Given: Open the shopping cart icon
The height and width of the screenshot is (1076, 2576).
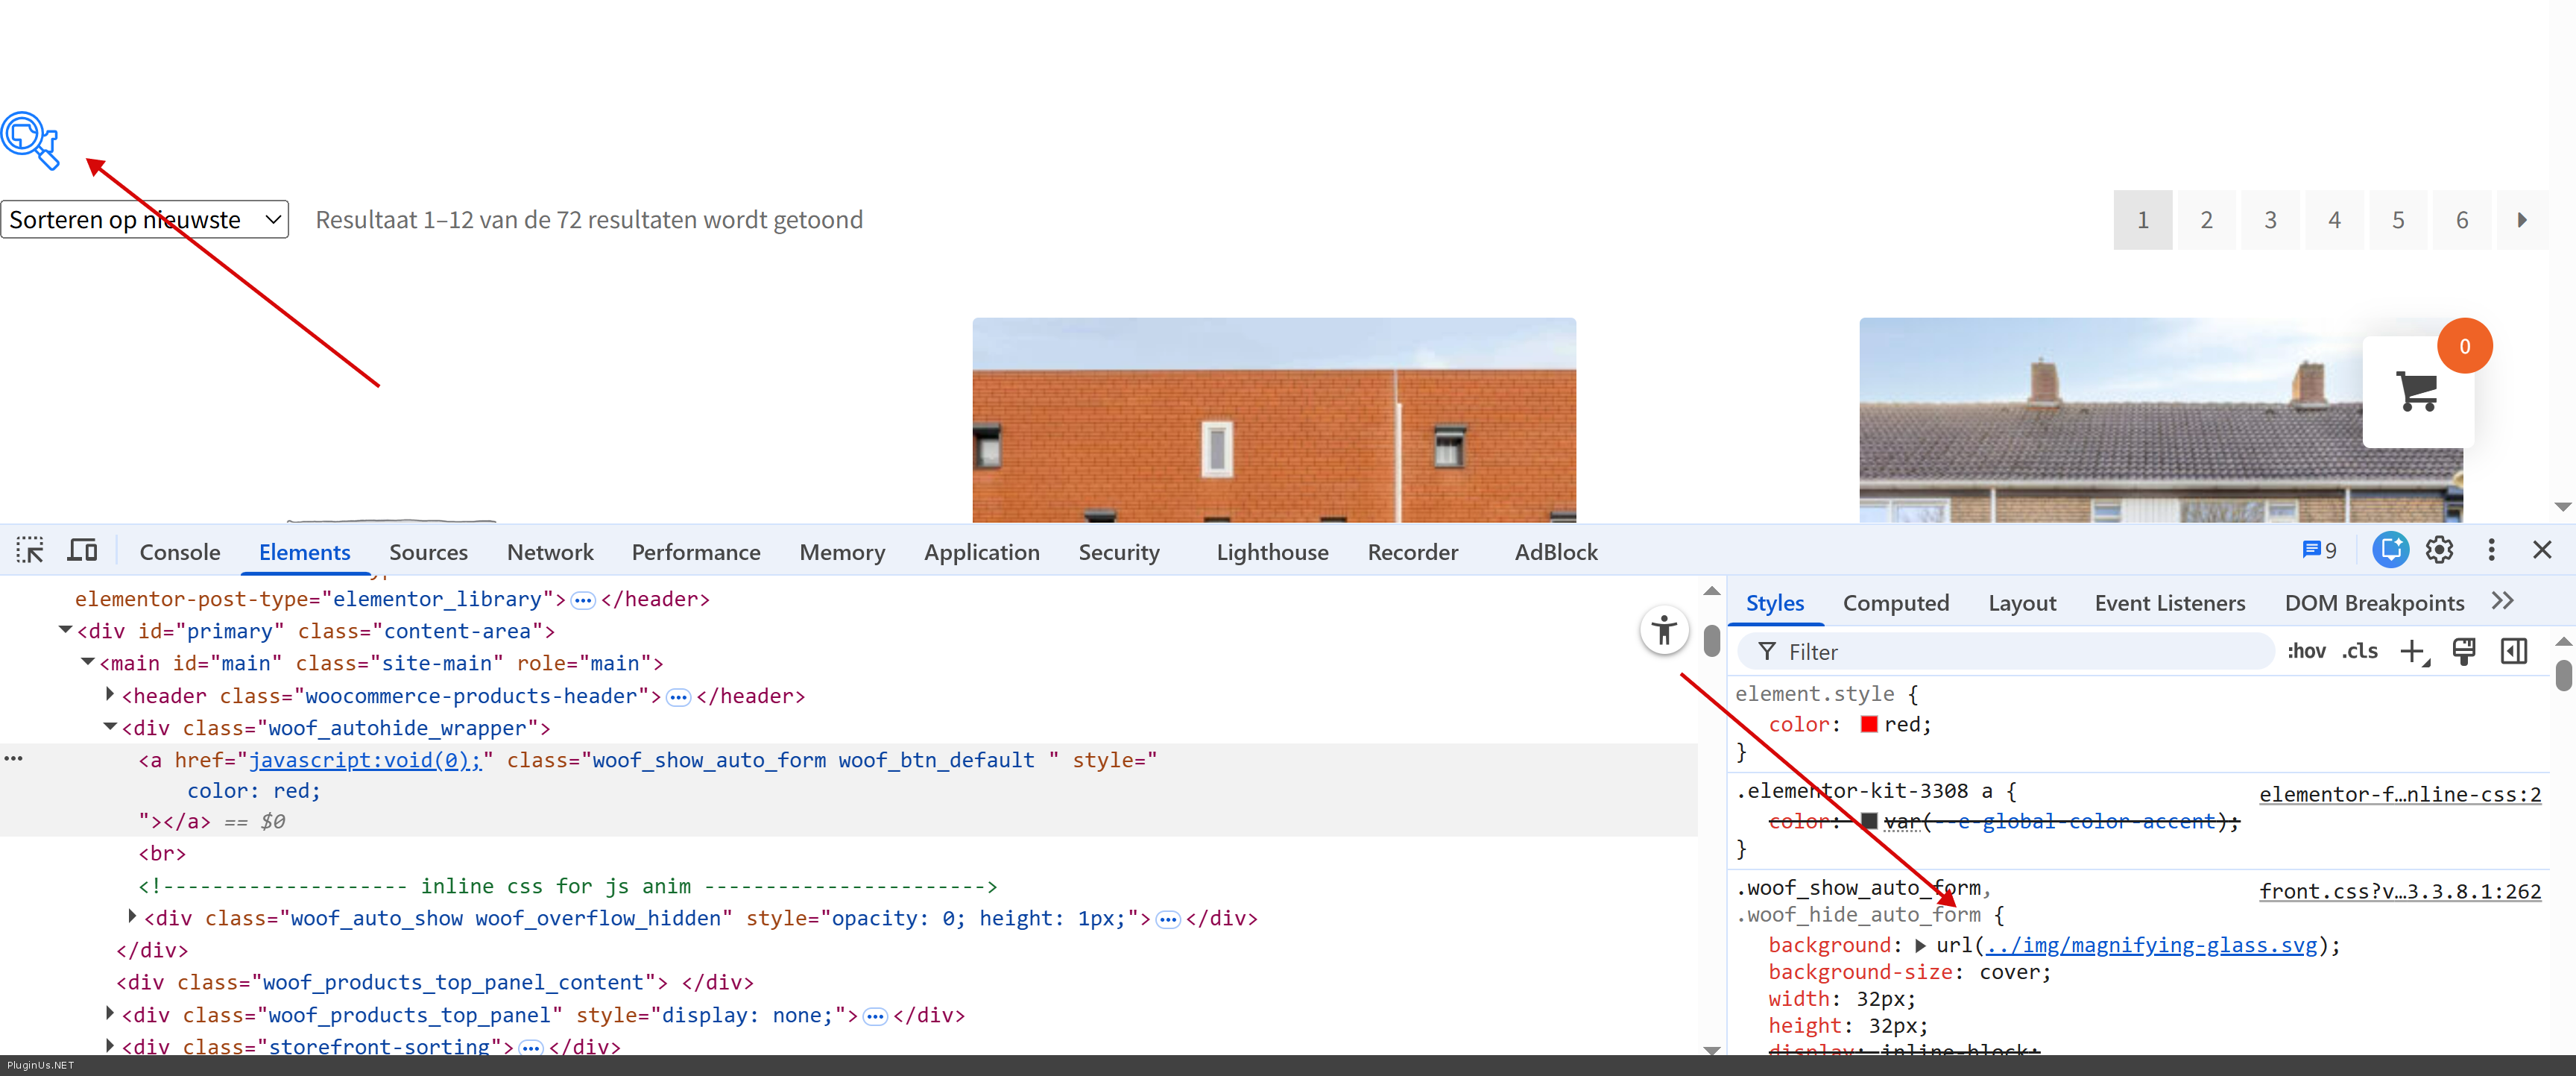Looking at the screenshot, I should coord(2417,391).
